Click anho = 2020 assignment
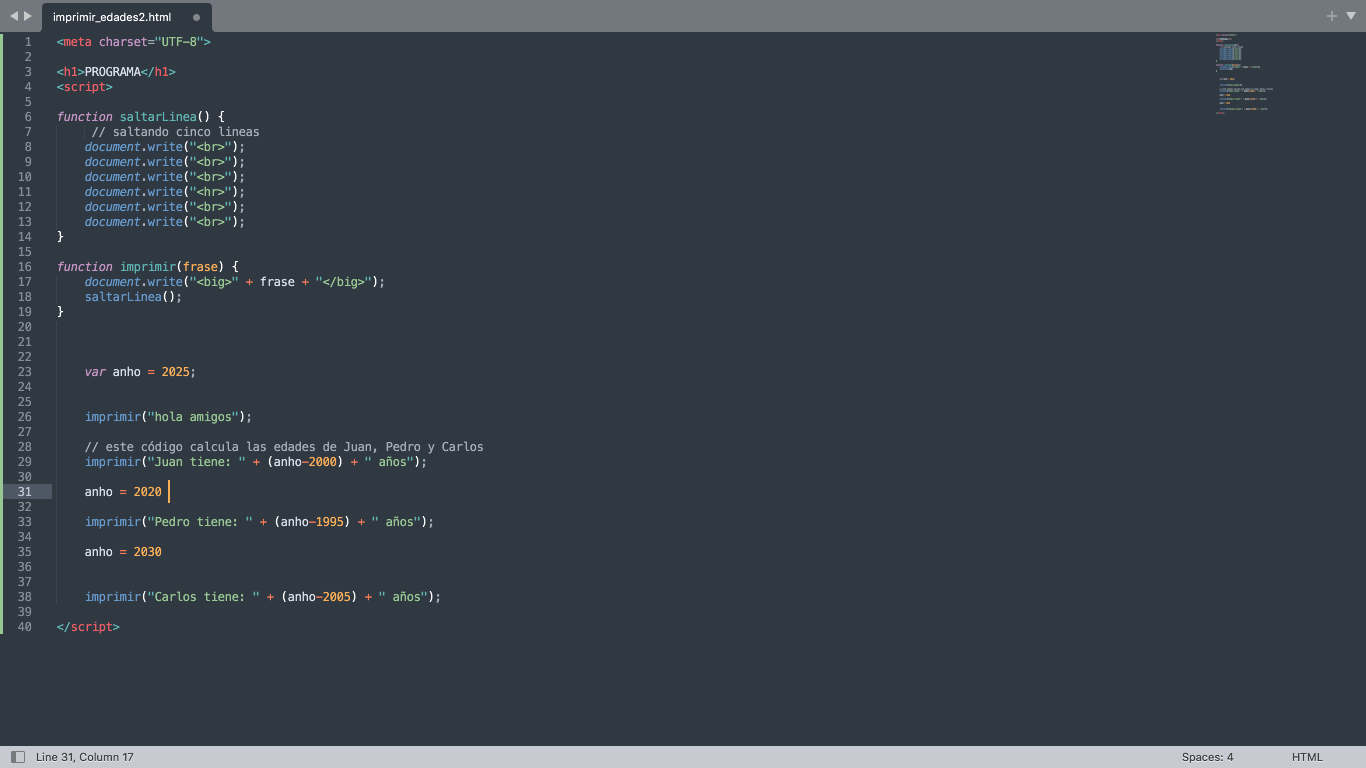The image size is (1366, 768). coord(123,492)
